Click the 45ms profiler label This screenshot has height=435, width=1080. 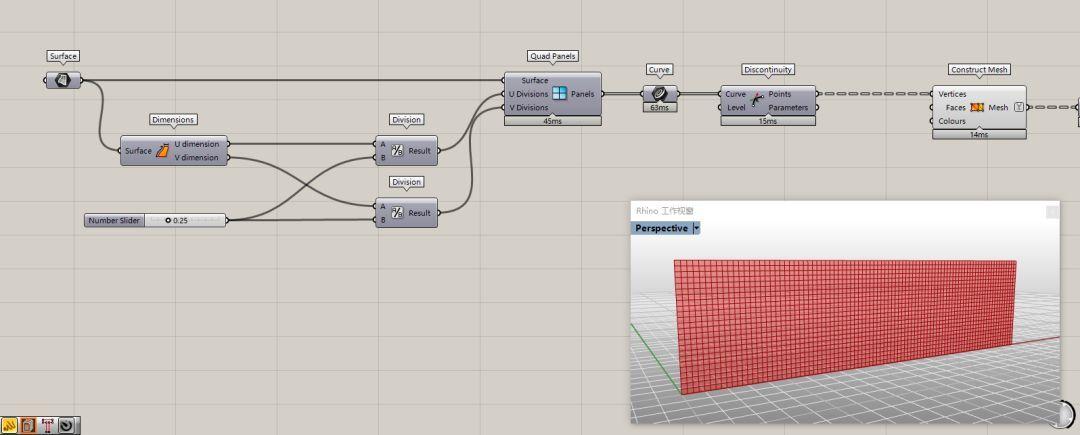tap(552, 121)
